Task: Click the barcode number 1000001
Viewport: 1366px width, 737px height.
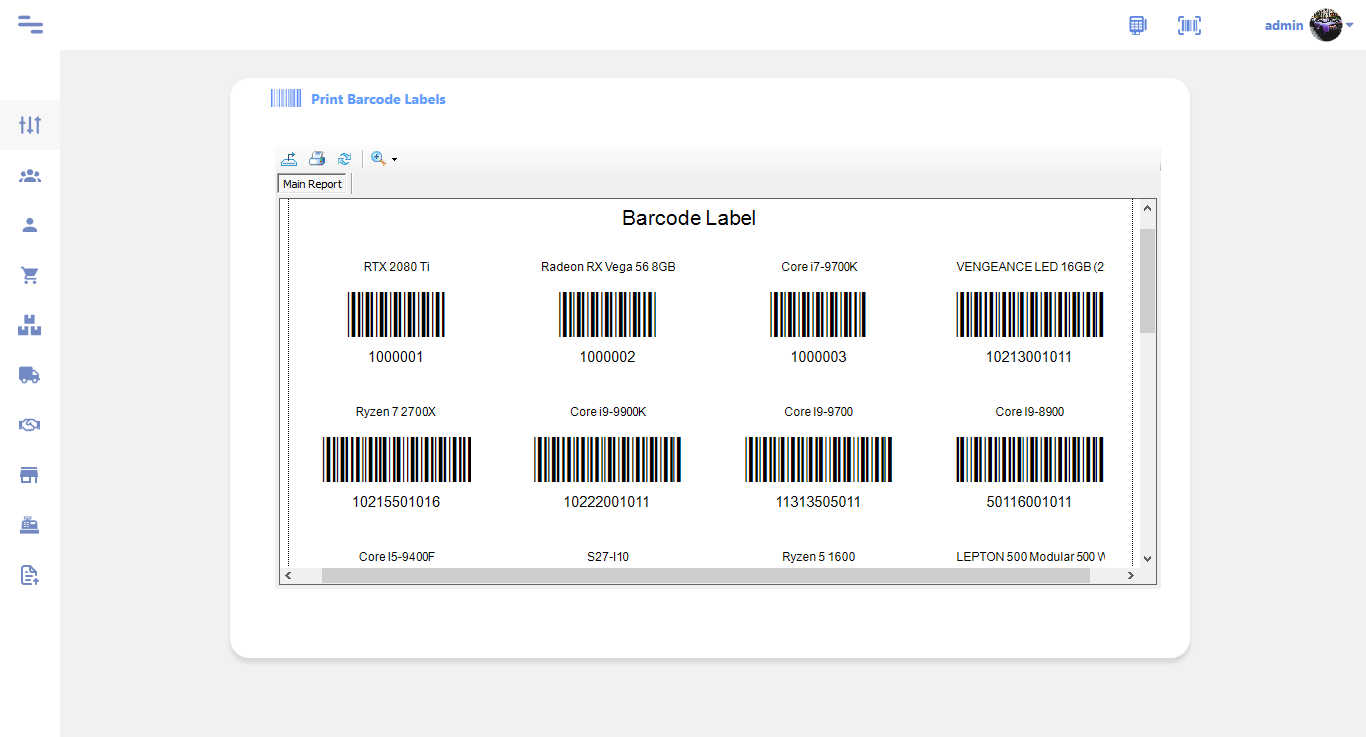Action: click(x=396, y=357)
